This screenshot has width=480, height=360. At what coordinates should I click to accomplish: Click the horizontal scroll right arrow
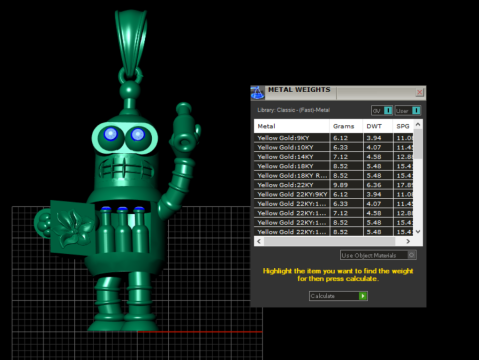(x=408, y=241)
